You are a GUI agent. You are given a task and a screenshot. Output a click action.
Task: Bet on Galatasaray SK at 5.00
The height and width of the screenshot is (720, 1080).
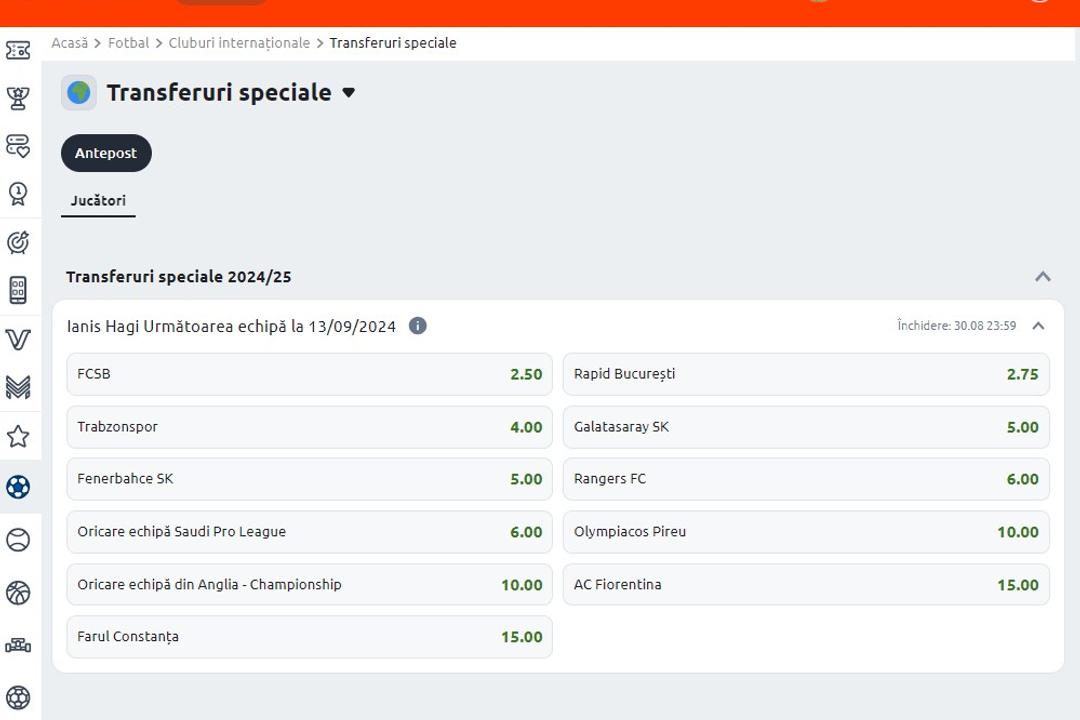806,427
